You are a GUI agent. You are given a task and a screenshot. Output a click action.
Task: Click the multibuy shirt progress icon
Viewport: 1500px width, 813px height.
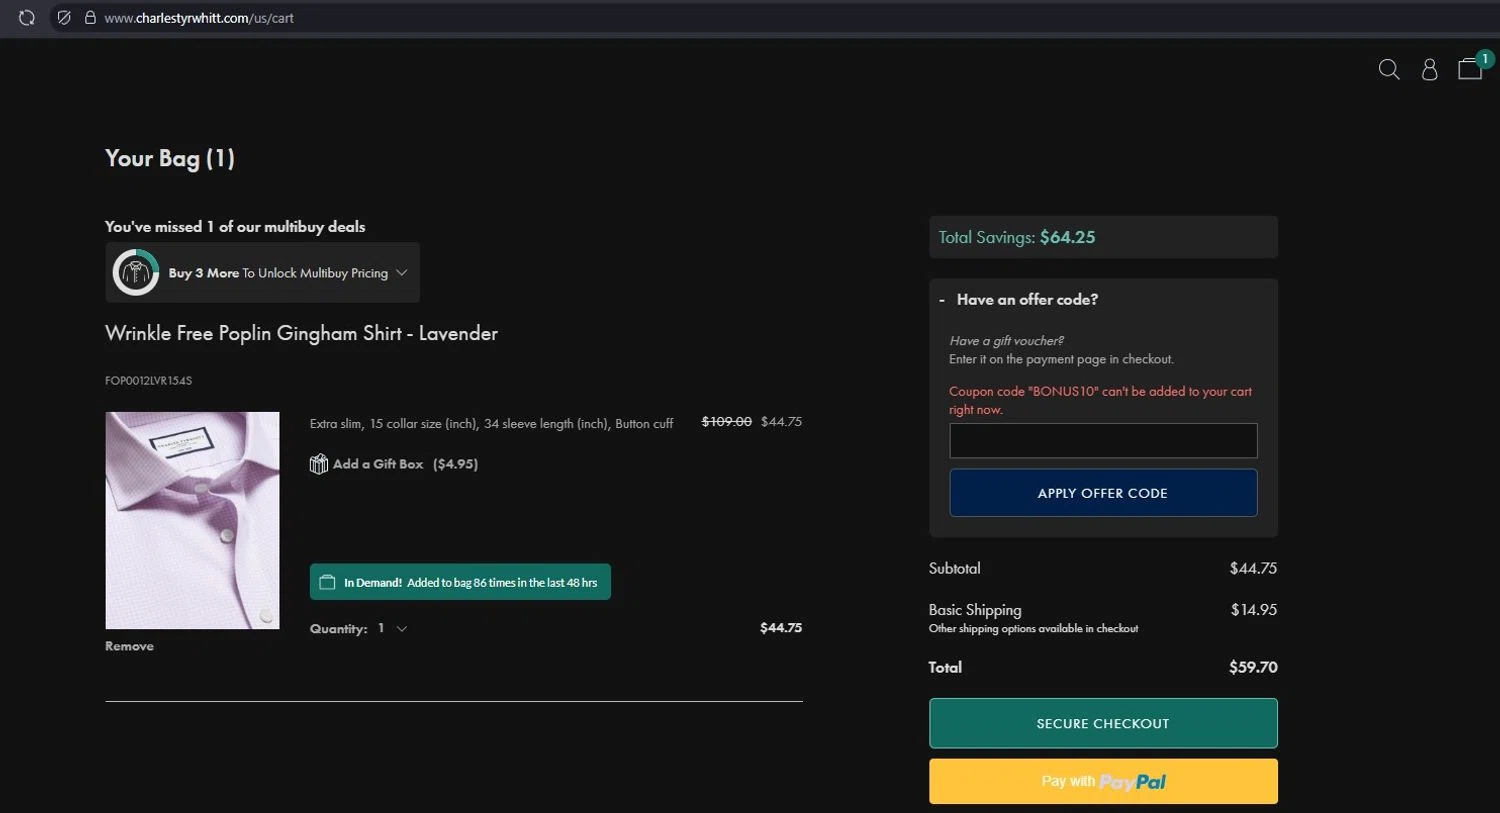point(136,272)
